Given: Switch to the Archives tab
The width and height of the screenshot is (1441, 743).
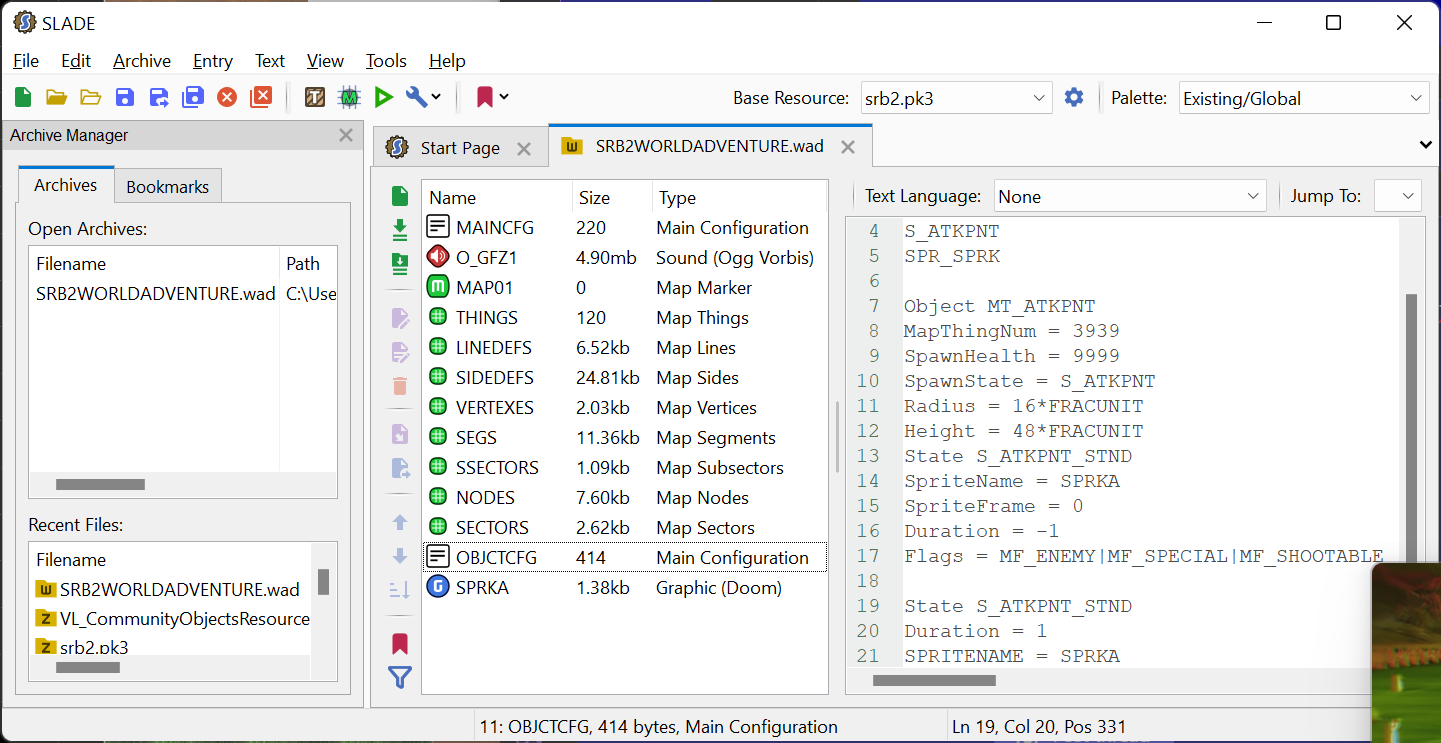Looking at the screenshot, I should point(66,185).
